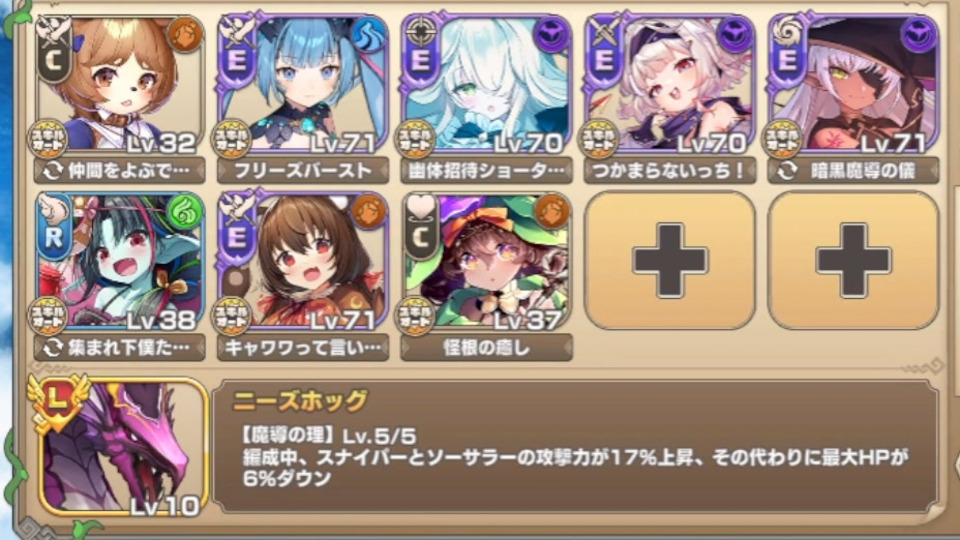Click the dark element icon on witch card
Image resolution: width=960 pixels, height=540 pixels.
click(919, 34)
